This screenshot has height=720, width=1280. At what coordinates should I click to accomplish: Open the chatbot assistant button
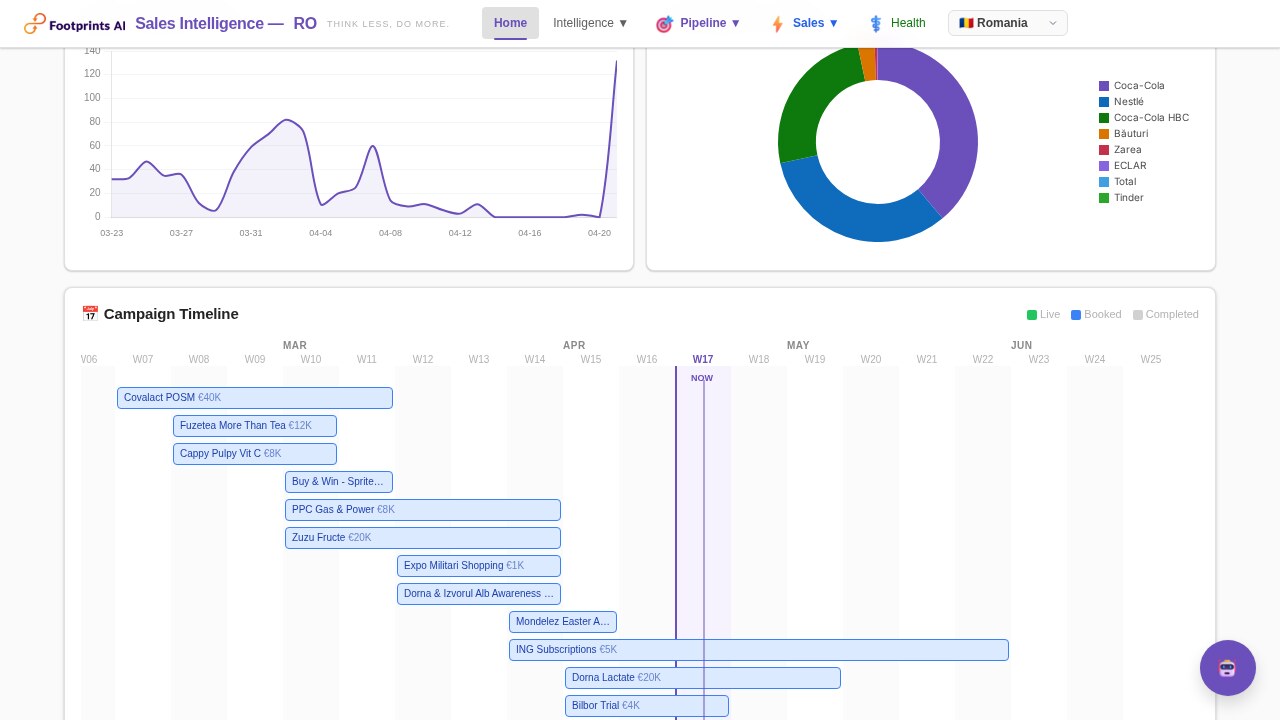(x=1228, y=668)
